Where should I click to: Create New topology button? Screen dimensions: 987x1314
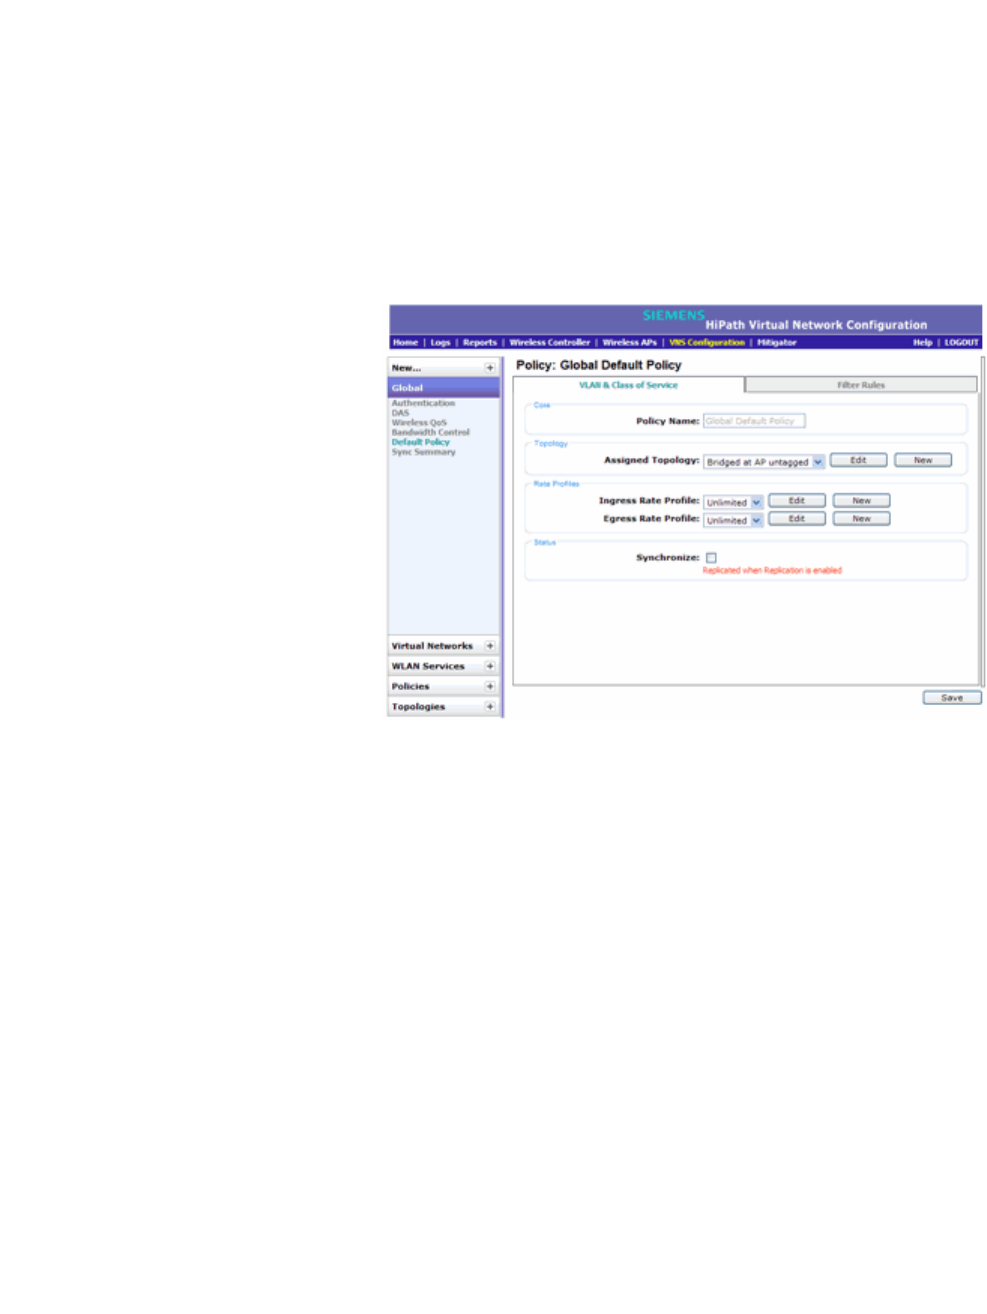pos(923,460)
